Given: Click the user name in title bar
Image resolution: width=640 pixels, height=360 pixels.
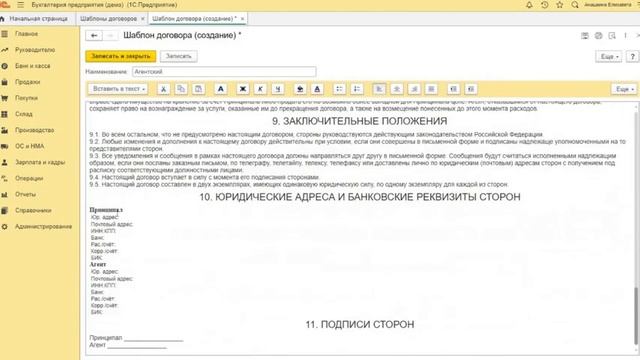Looking at the screenshot, I should (607, 5).
